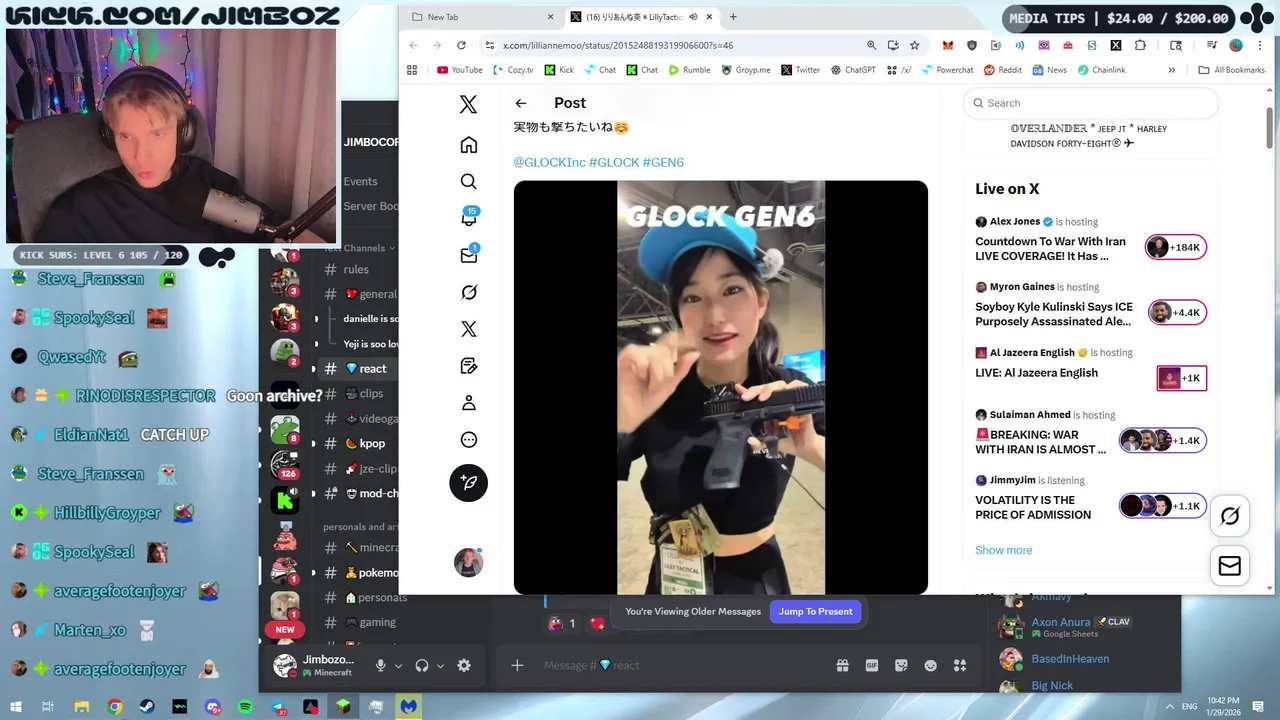Open JIMBOCORP server header menu
The image size is (1280, 720).
point(370,142)
